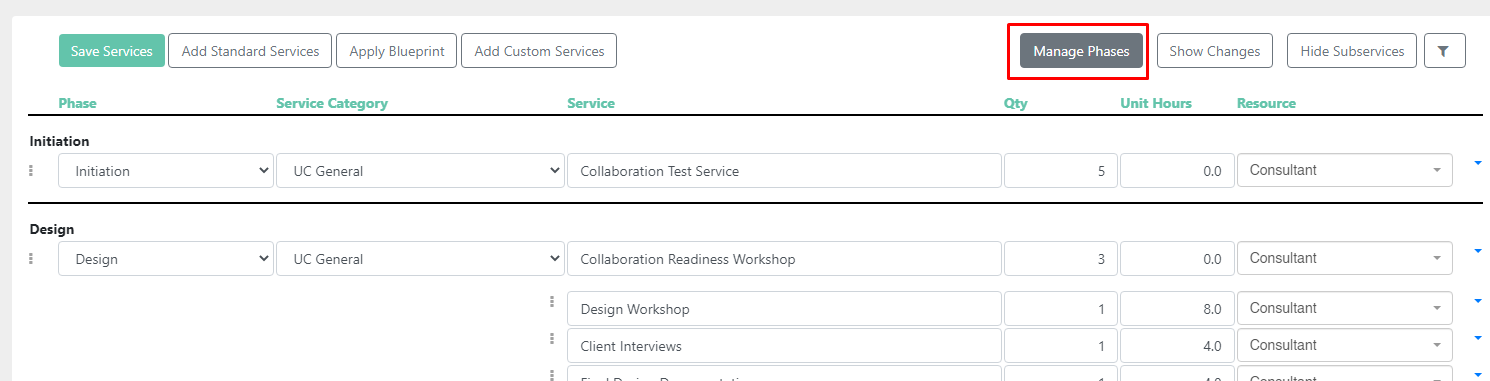Grab drag handle beside Initiation phase row

[x=31, y=171]
